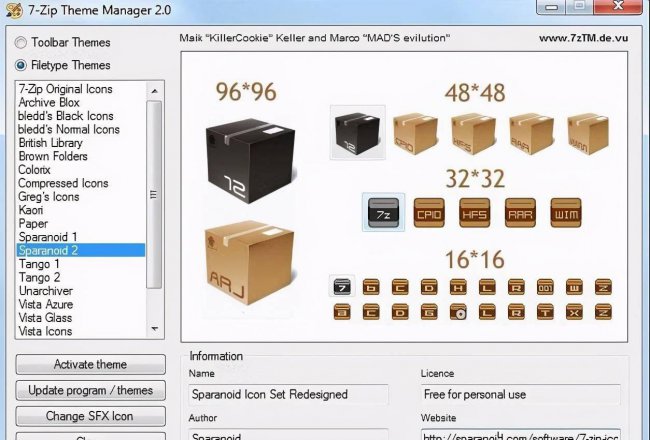Click the 16*16 001 icon
This screenshot has width=650, height=440.
(x=545, y=287)
